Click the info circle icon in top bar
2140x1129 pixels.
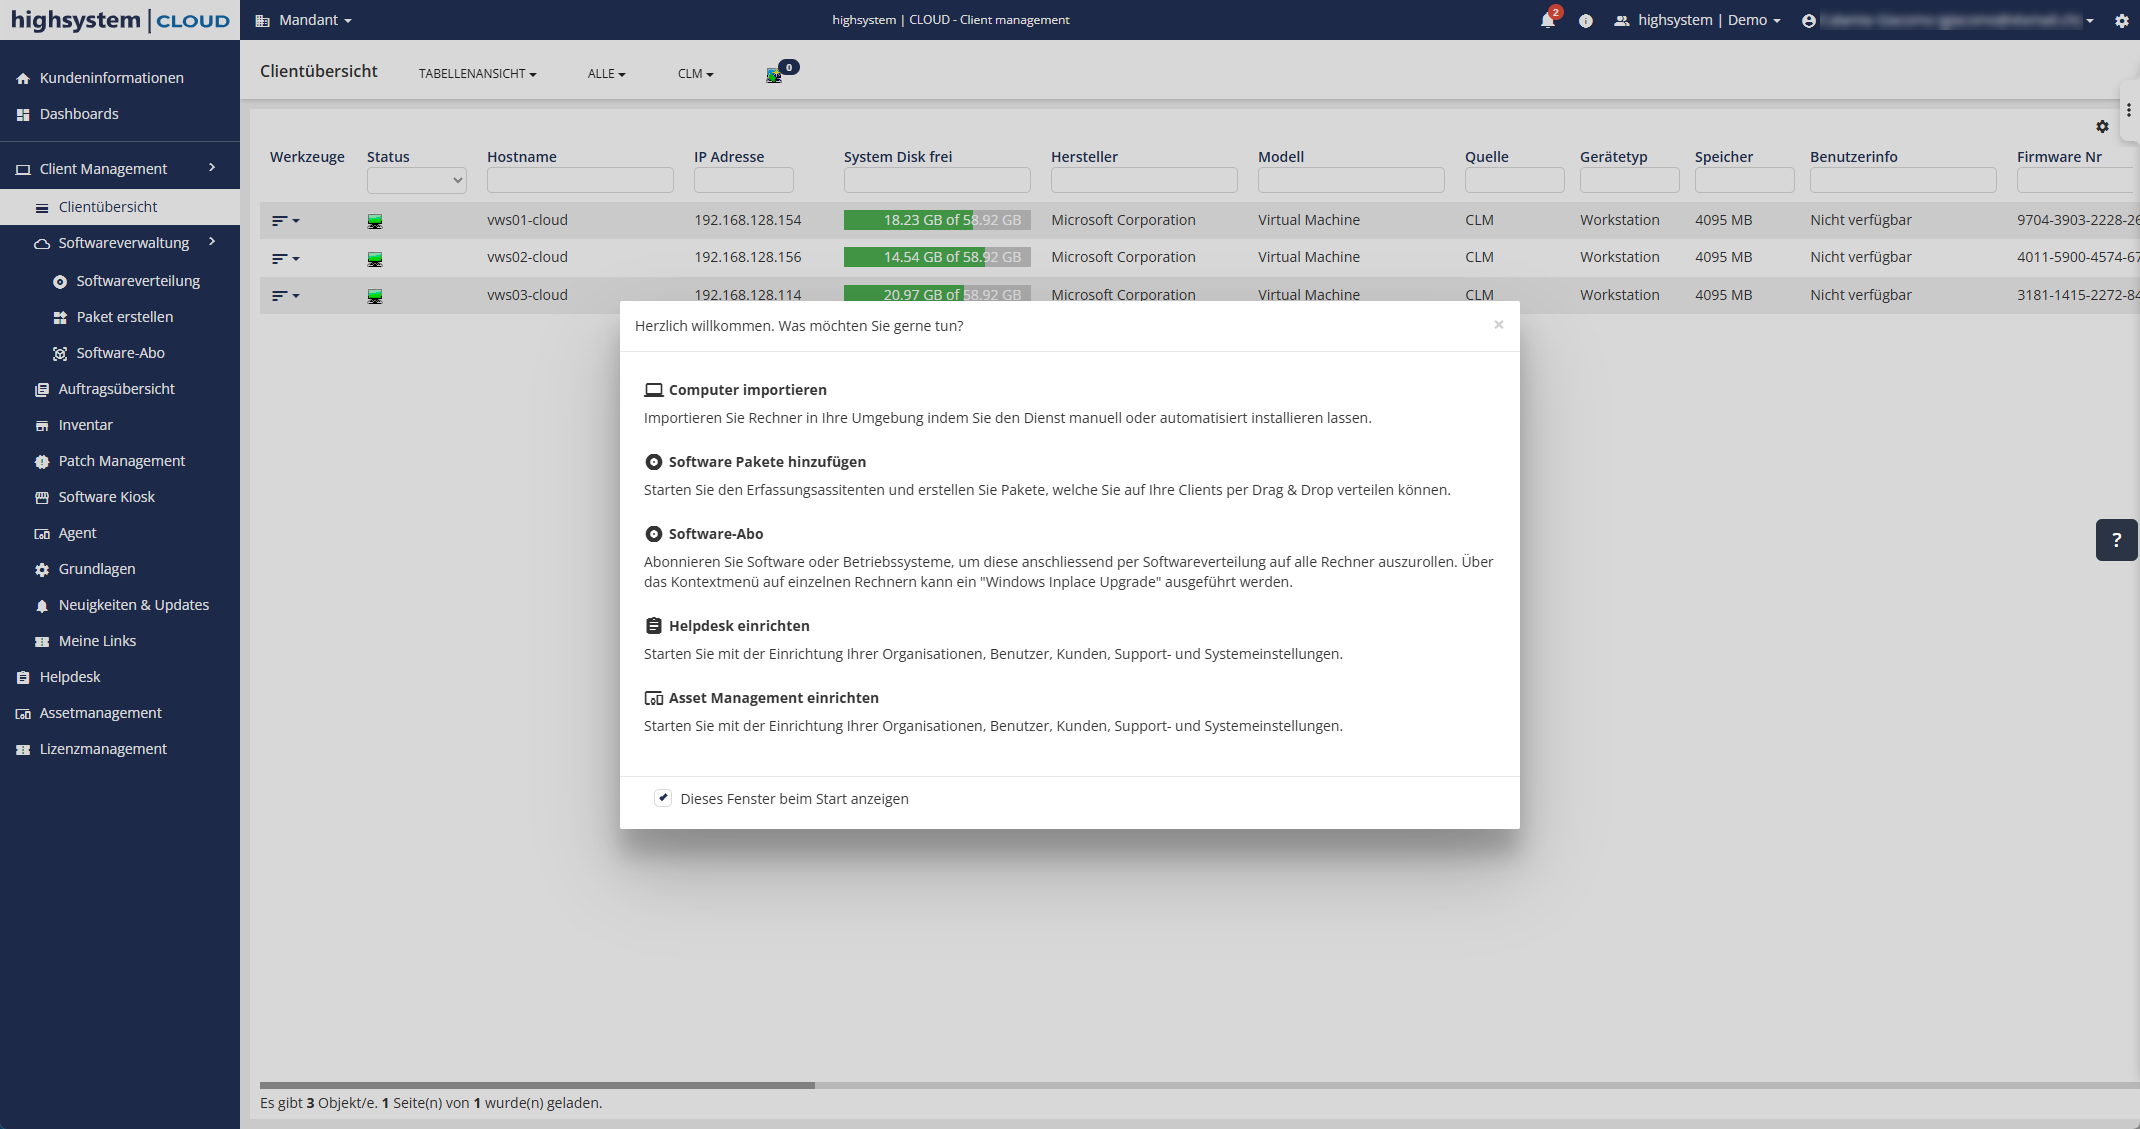(x=1586, y=21)
